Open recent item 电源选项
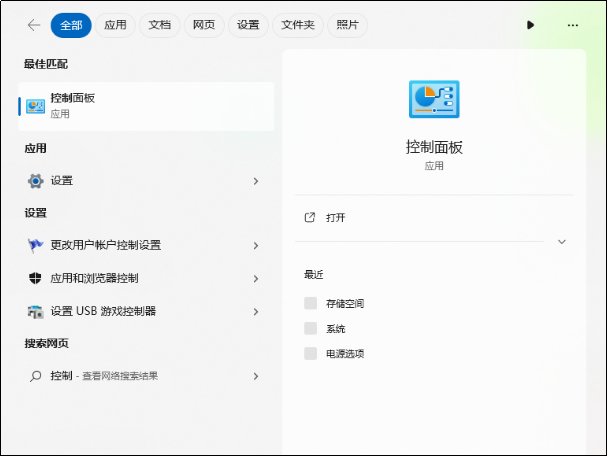Screen dimensions: 608x457 click(345, 354)
